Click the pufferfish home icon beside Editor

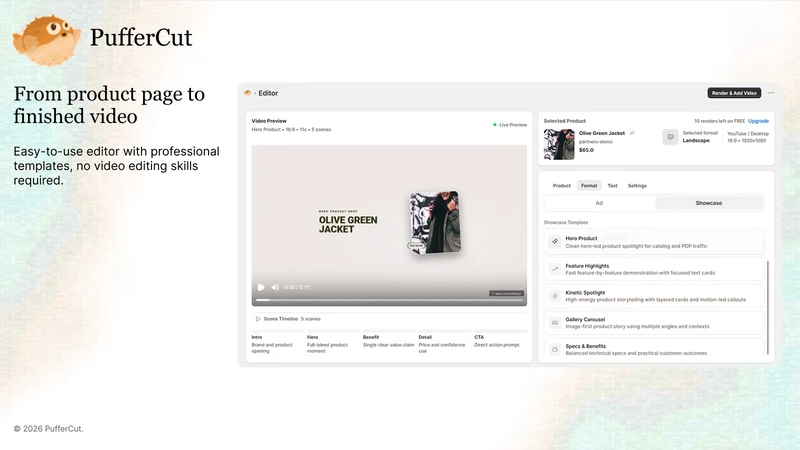tap(248, 93)
